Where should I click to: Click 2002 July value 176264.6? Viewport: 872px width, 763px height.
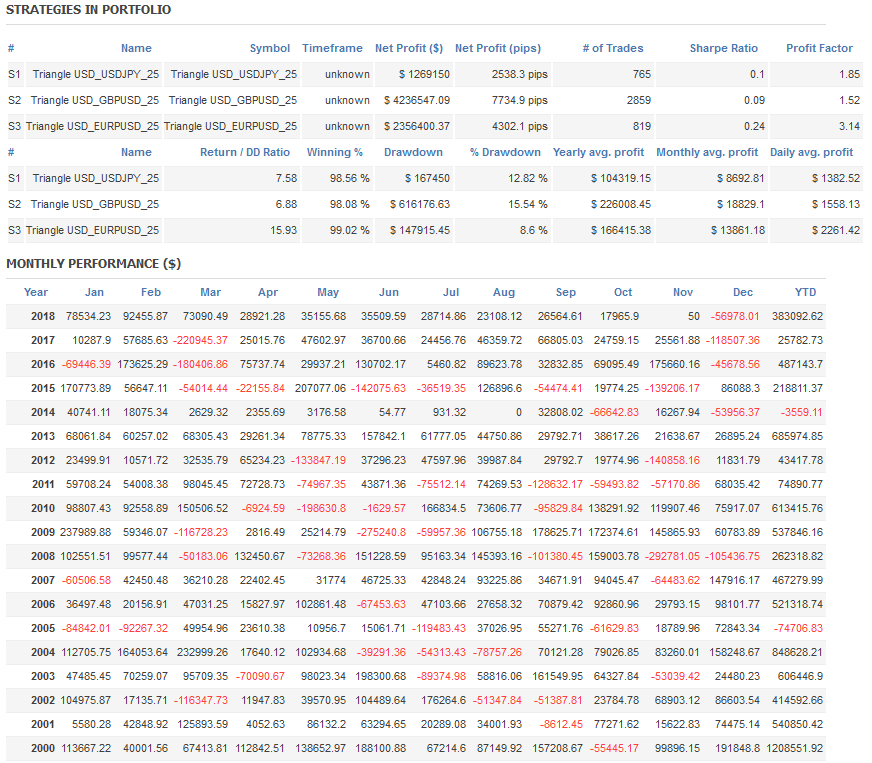point(443,701)
